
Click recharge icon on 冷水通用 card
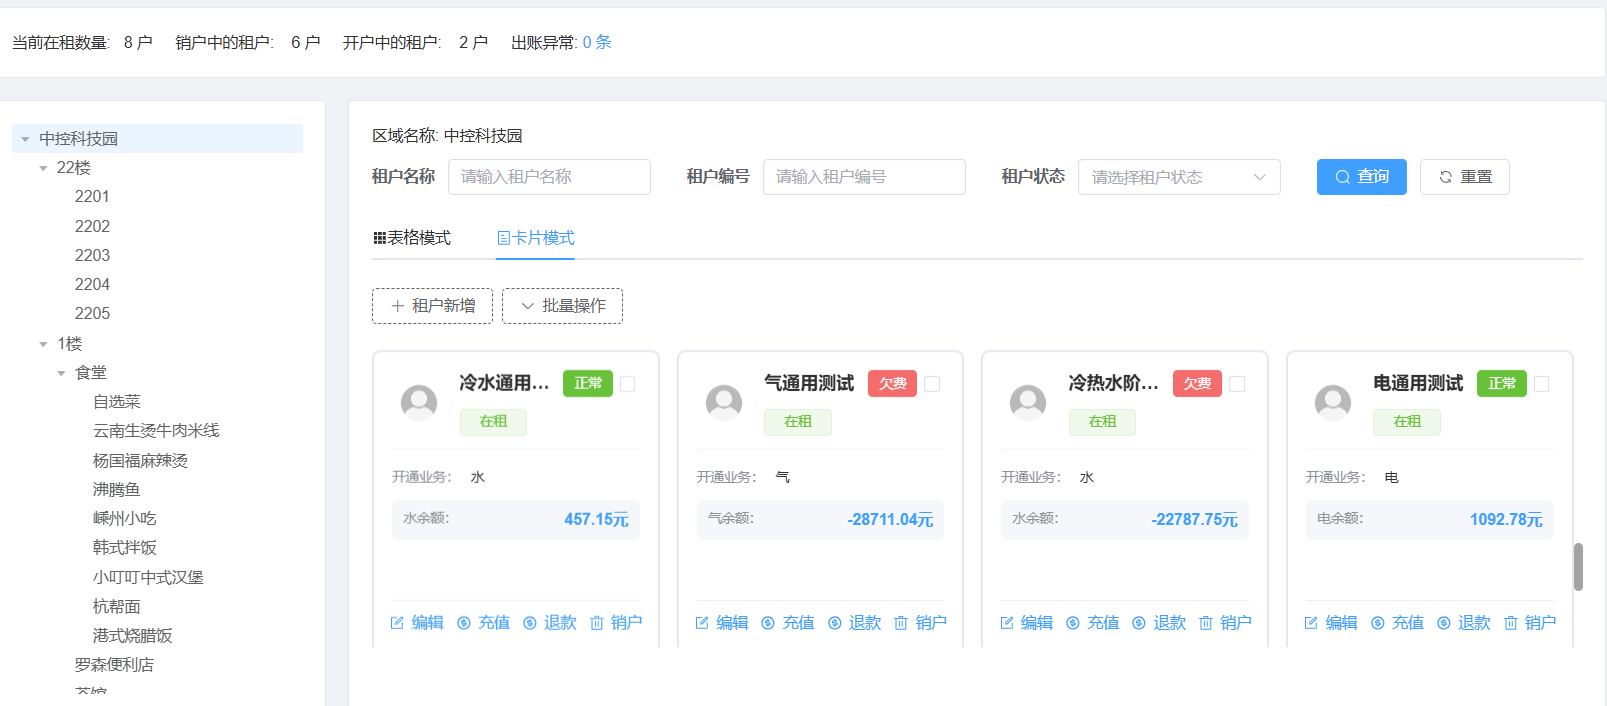click(x=464, y=623)
